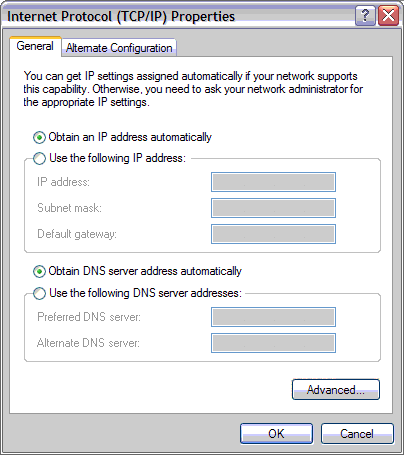Close the TCP/IP Properties dialog

[388, 15]
